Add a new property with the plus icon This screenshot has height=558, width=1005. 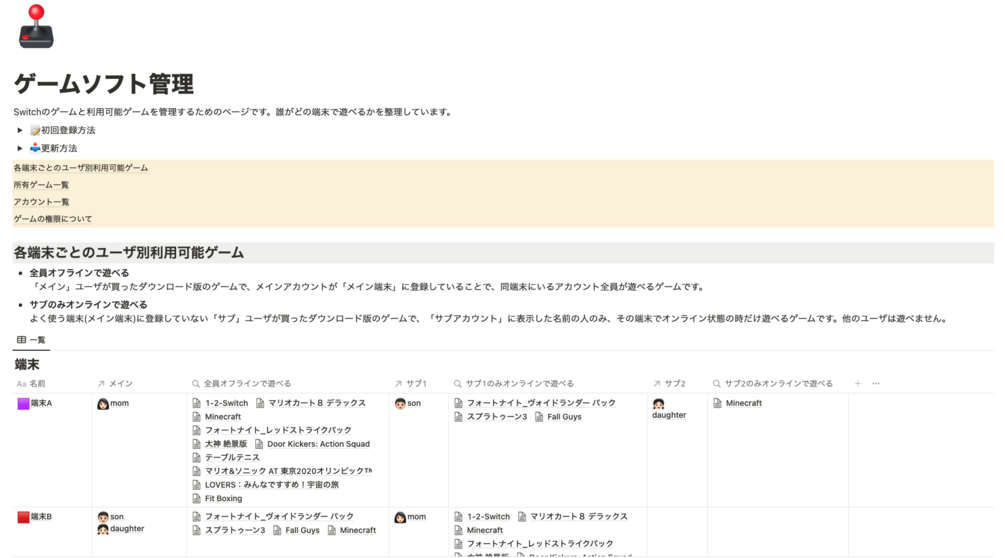coord(858,384)
